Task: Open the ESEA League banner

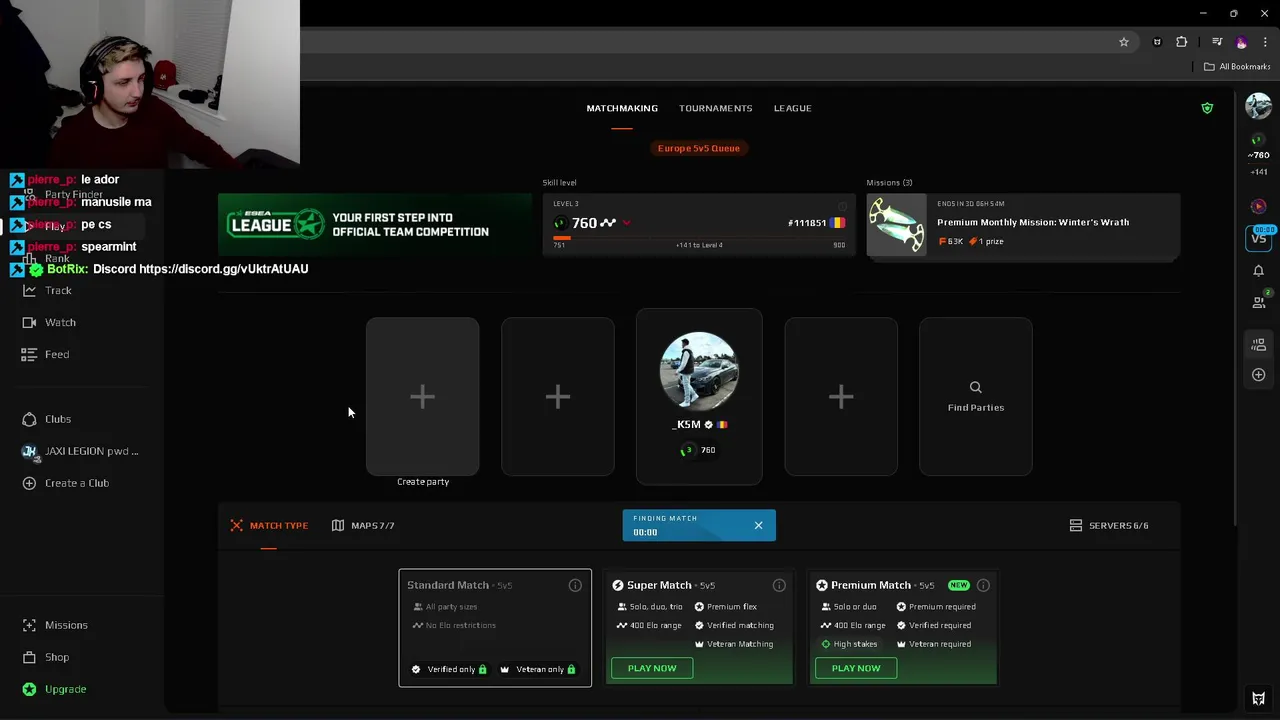Action: tap(374, 225)
